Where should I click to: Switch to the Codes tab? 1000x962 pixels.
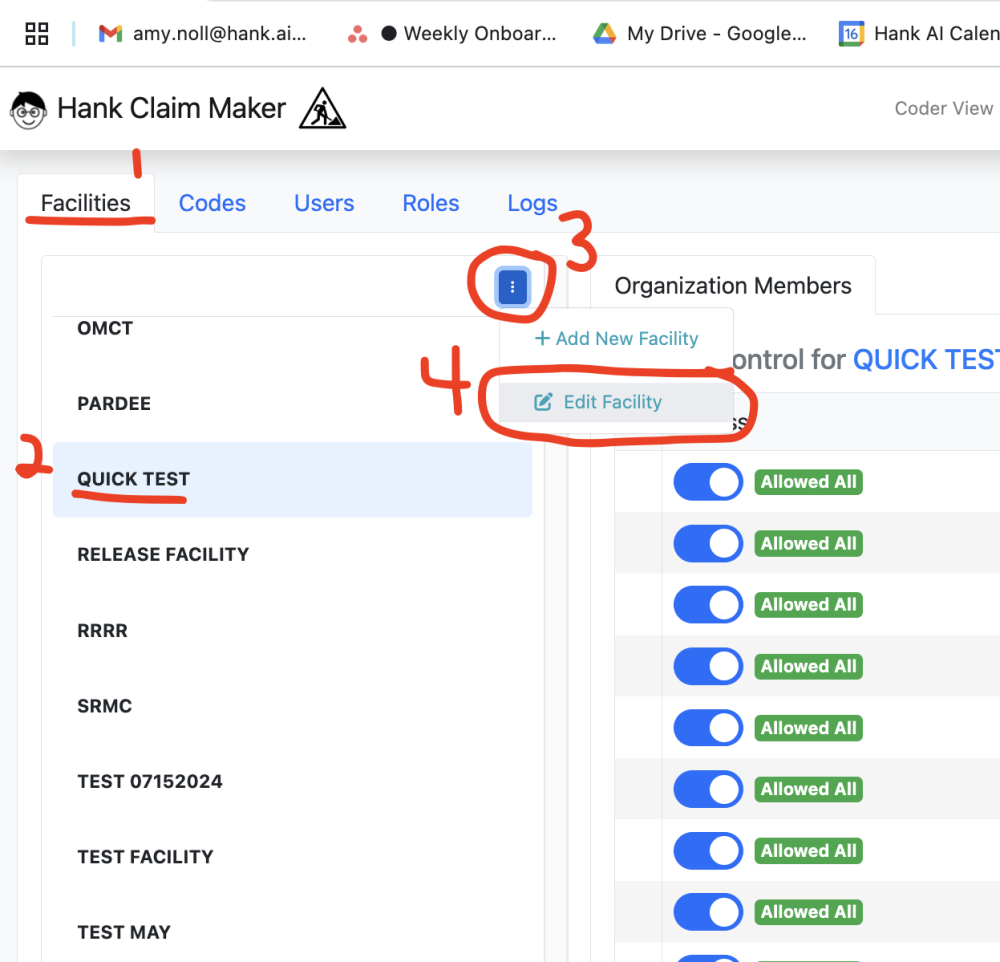(x=212, y=203)
